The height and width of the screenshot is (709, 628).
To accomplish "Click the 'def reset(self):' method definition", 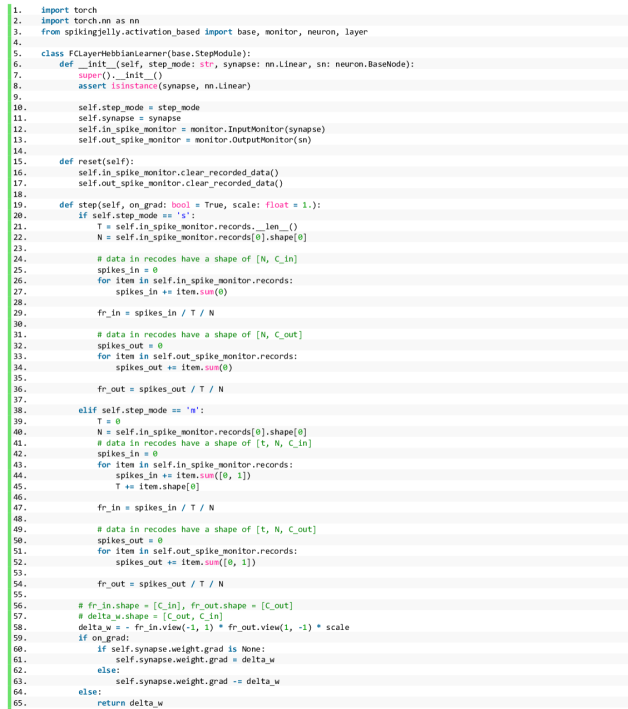I will tap(96, 161).
